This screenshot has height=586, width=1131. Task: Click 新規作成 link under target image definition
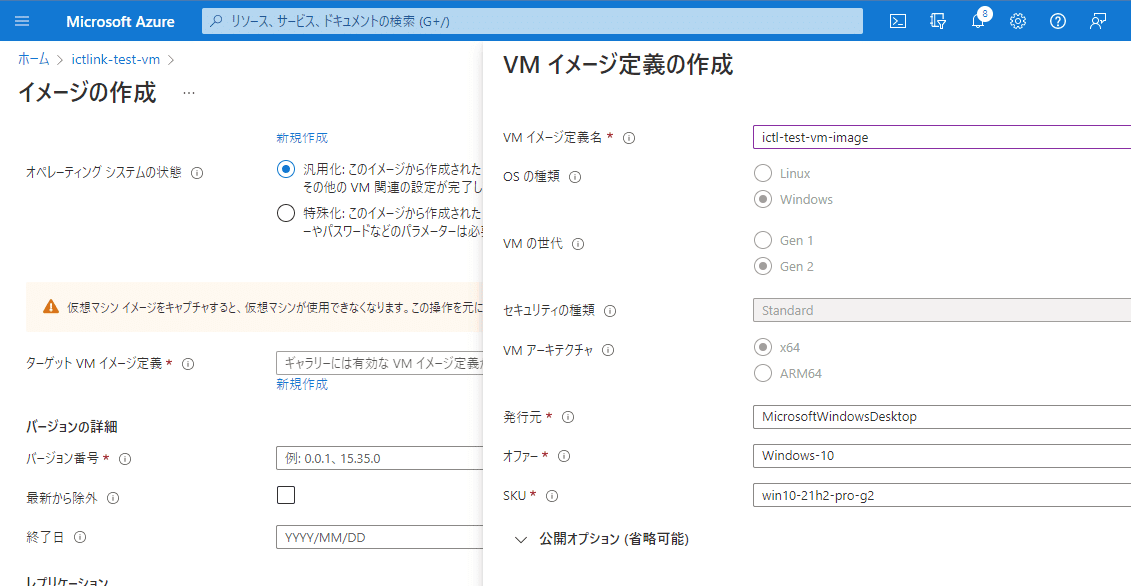pyautogui.click(x=302, y=384)
